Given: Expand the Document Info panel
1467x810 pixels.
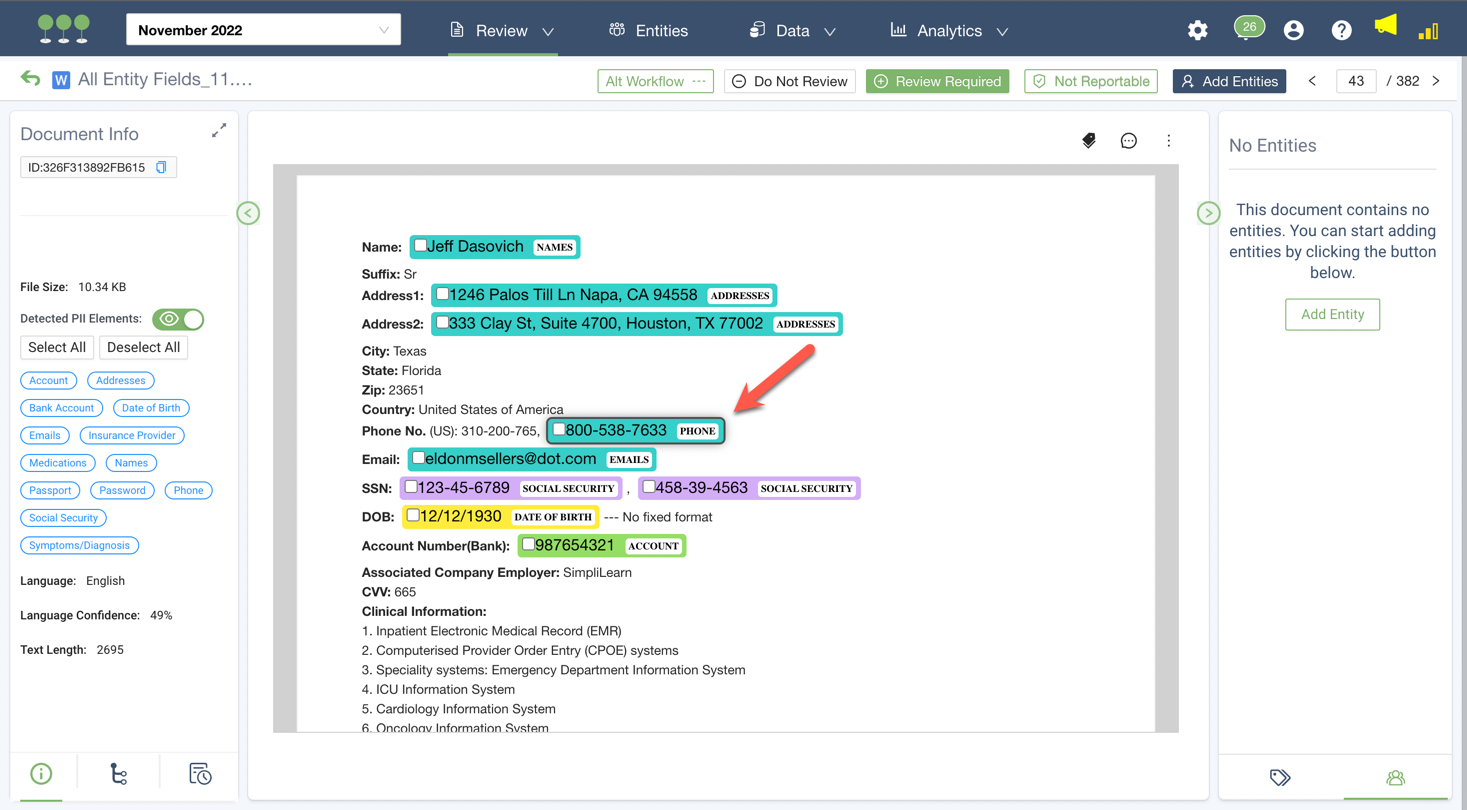Looking at the screenshot, I should point(219,131).
